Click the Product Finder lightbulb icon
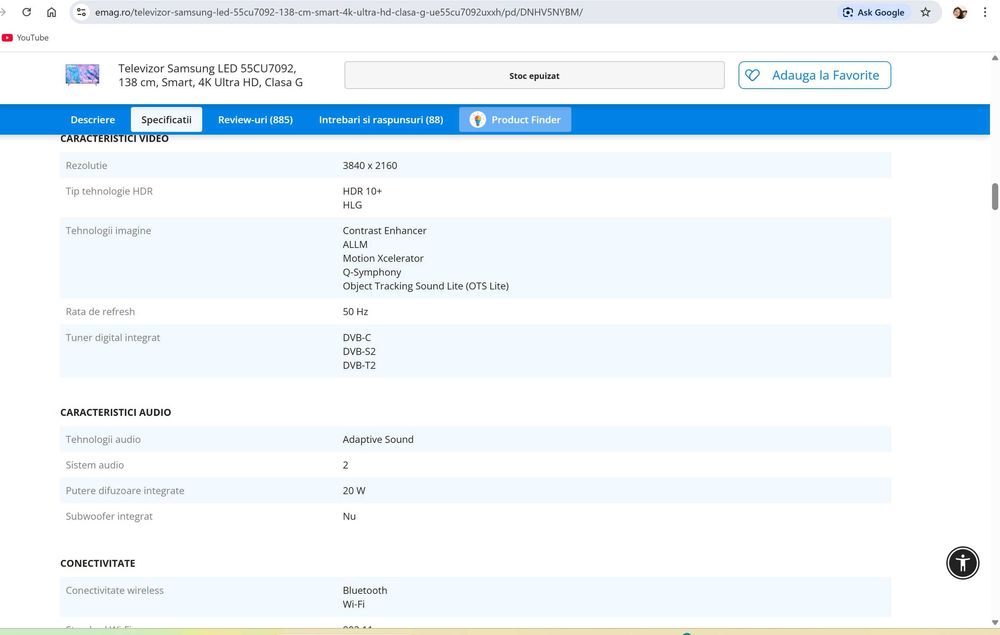Image resolution: width=1000 pixels, height=635 pixels. 478,119
